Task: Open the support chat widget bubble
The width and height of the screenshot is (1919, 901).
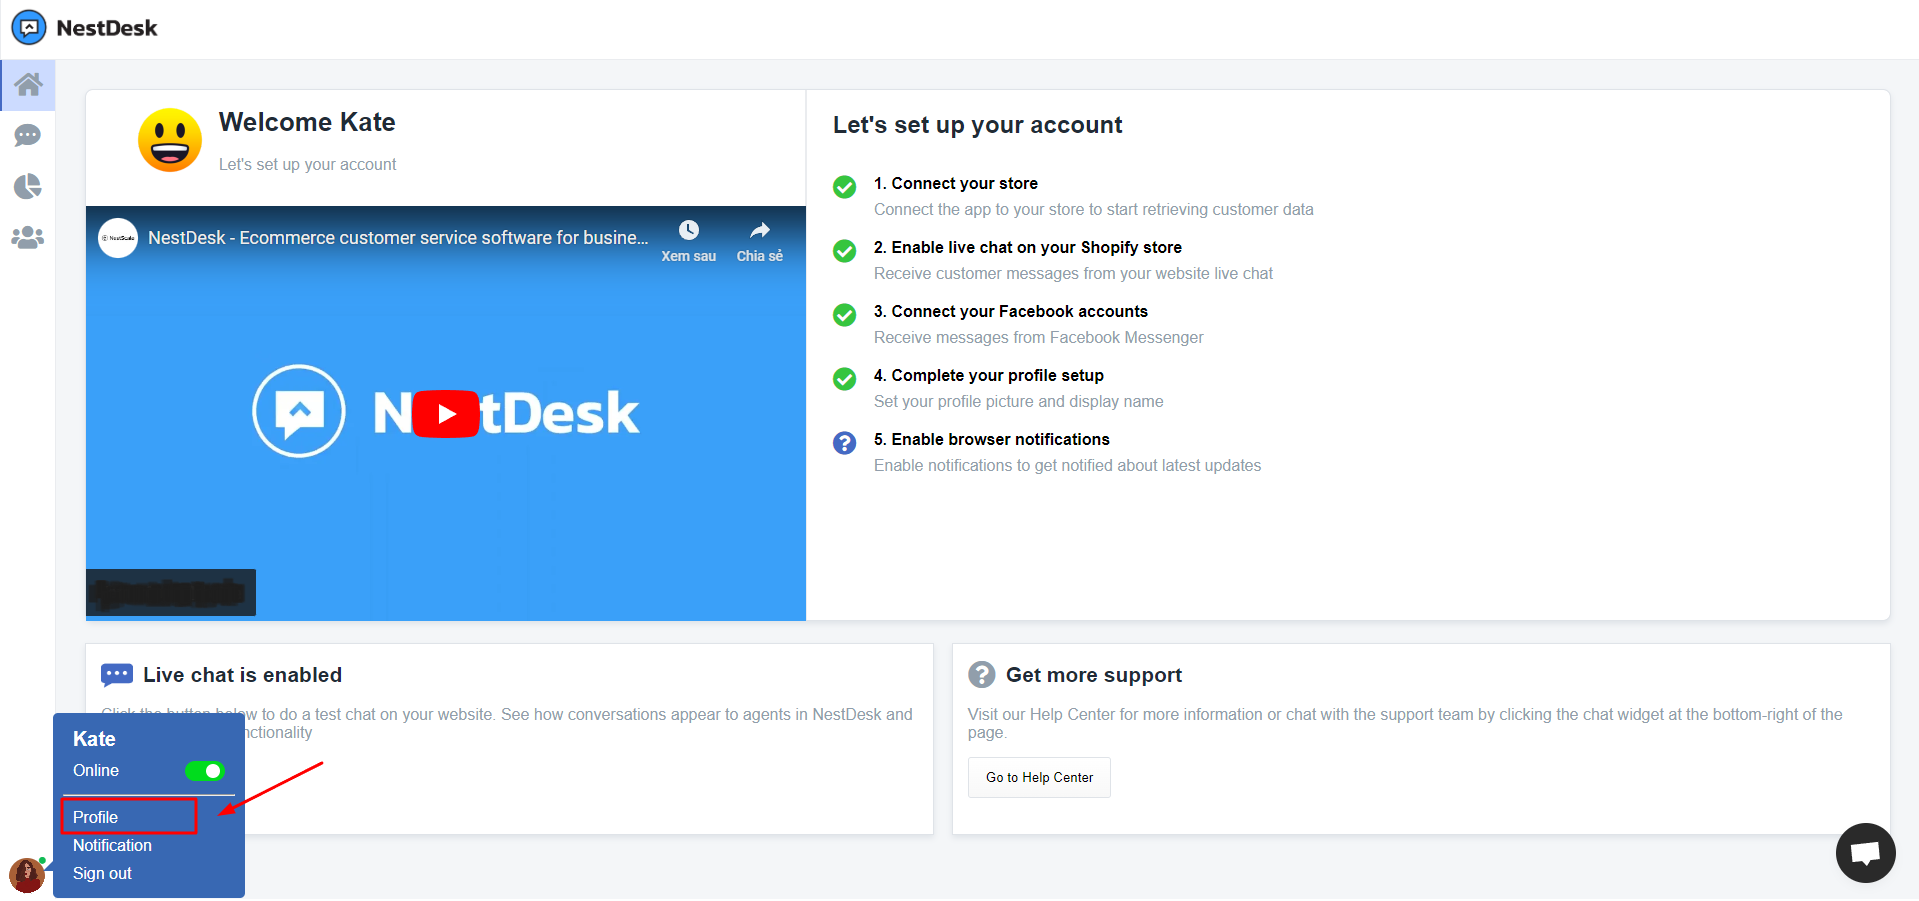Action: point(1866,853)
